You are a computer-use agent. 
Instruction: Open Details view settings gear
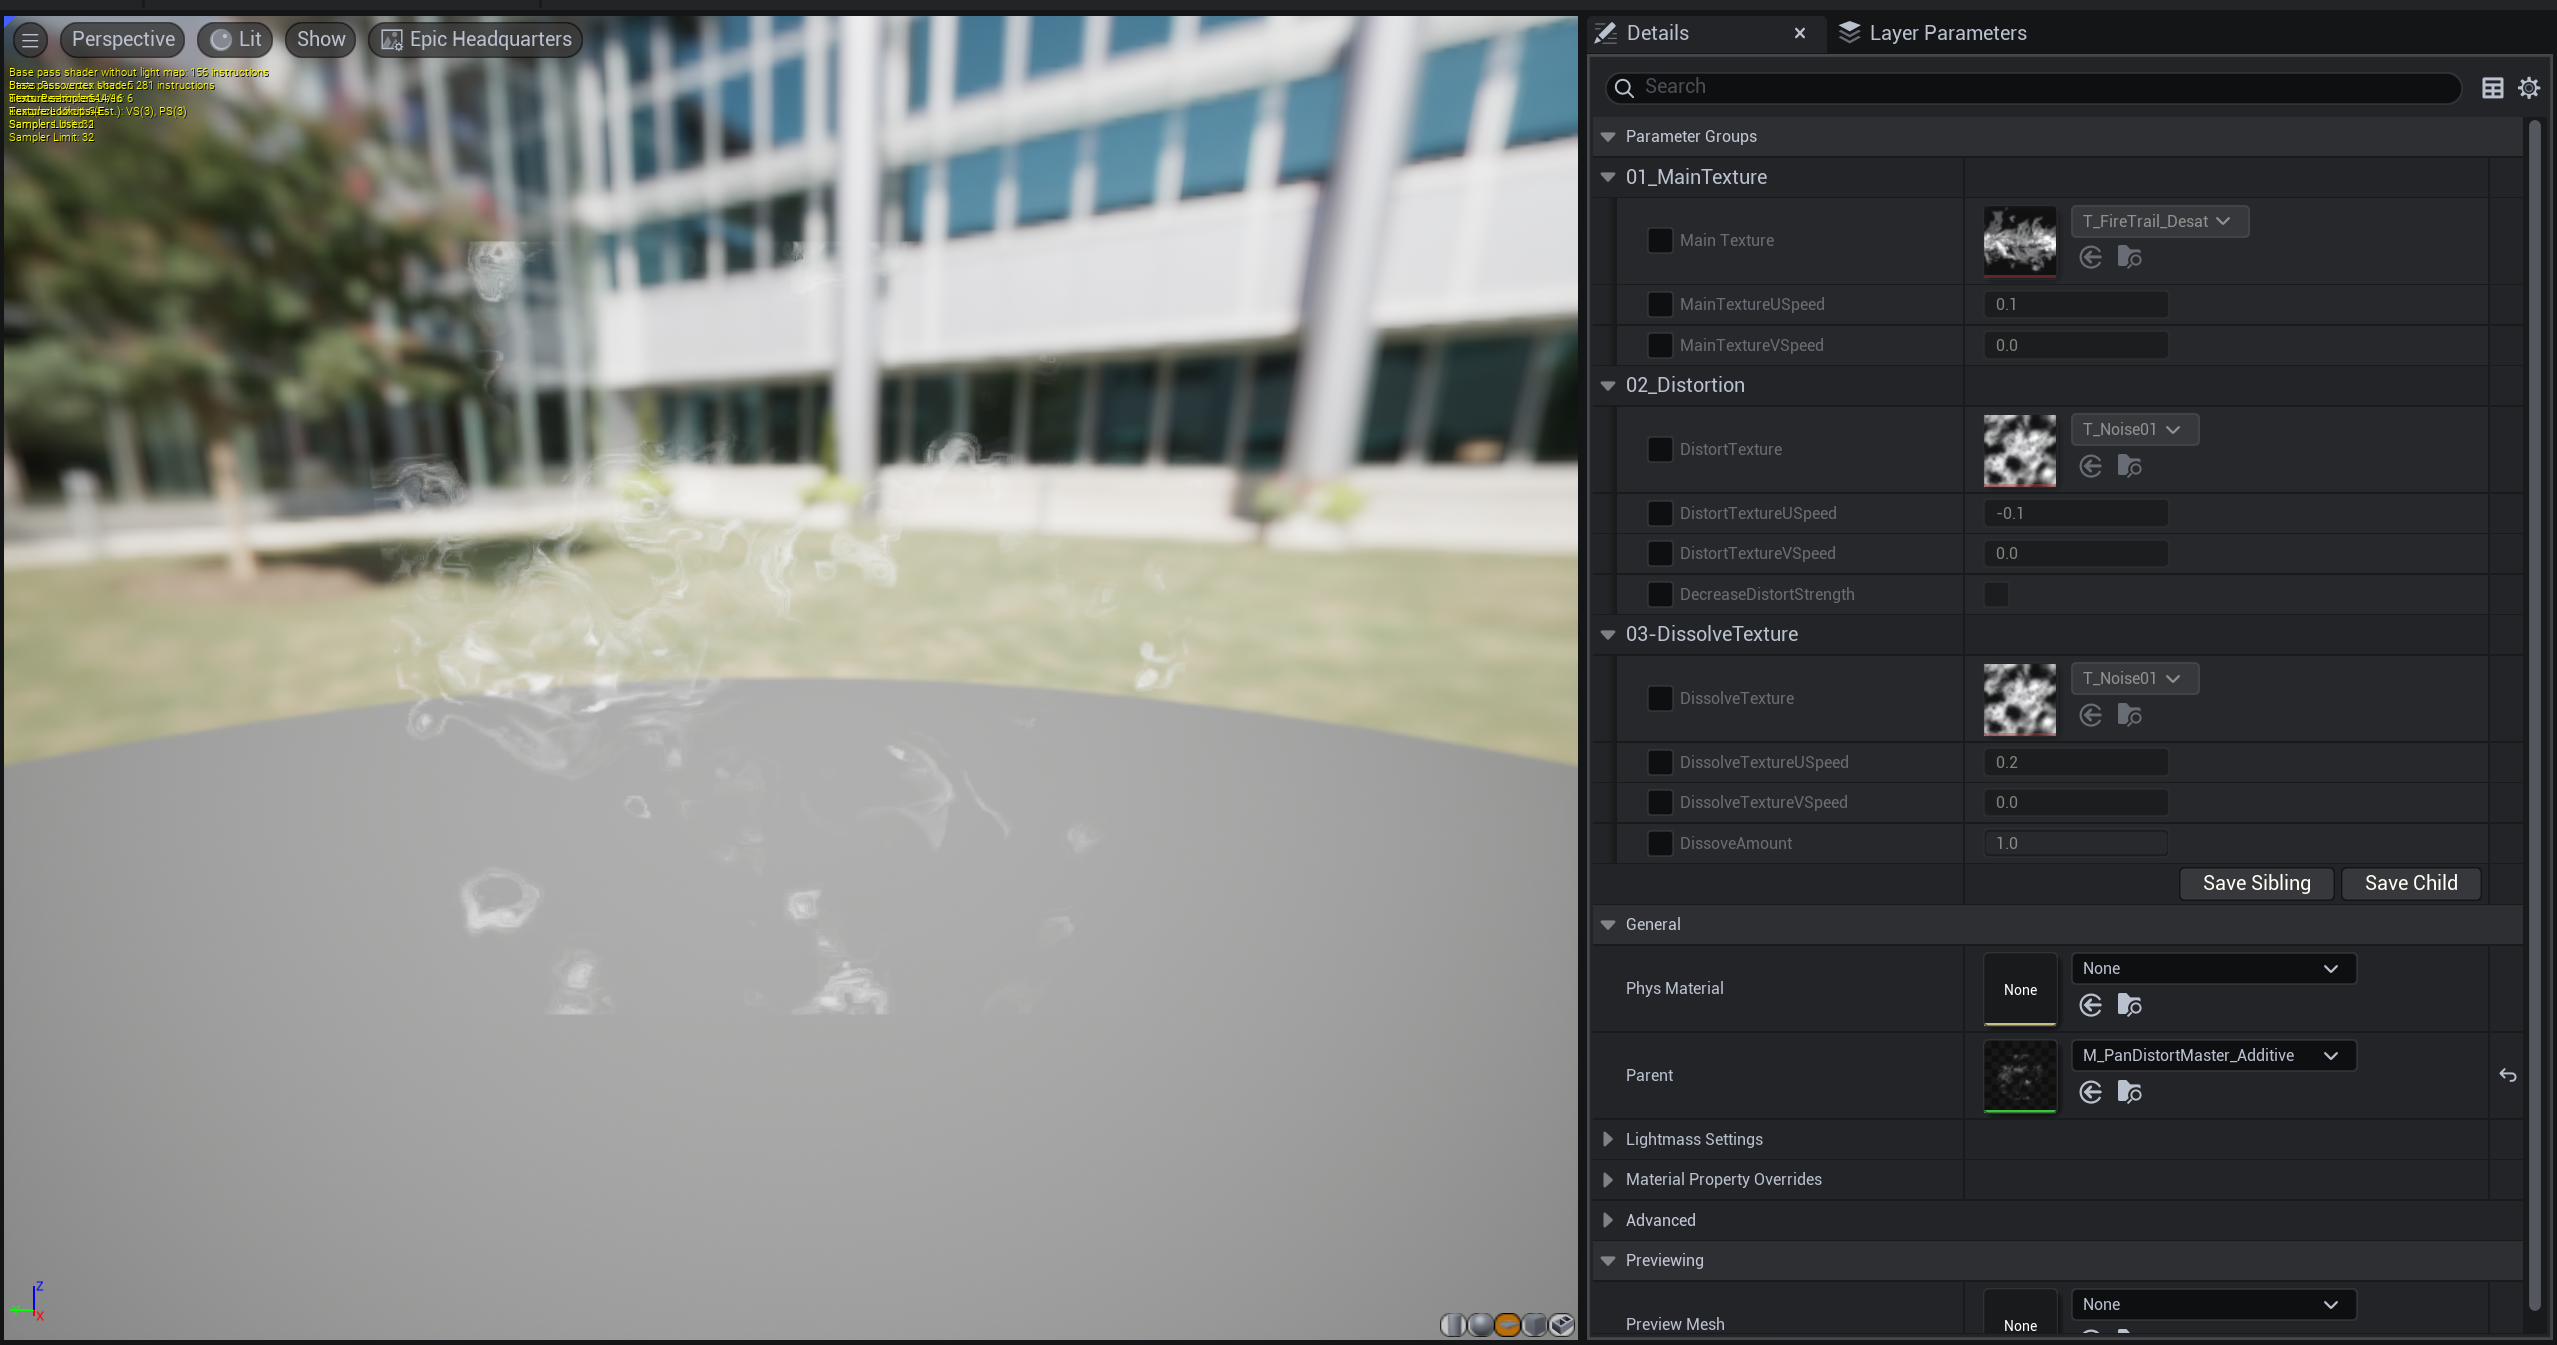coord(2529,88)
